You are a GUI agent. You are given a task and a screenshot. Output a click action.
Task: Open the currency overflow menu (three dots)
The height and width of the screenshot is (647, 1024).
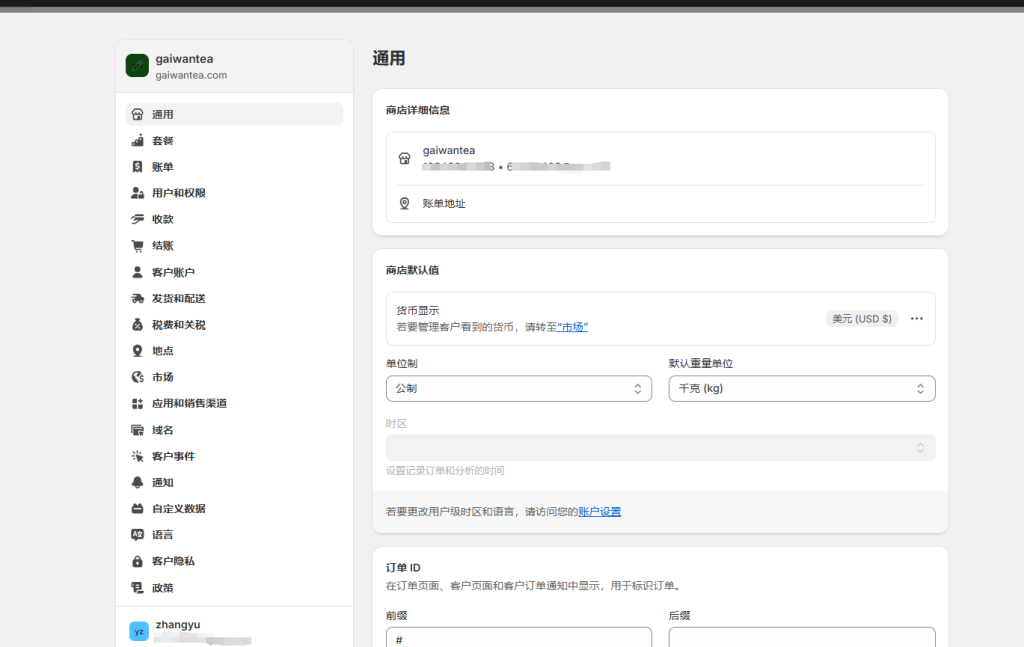click(x=916, y=318)
